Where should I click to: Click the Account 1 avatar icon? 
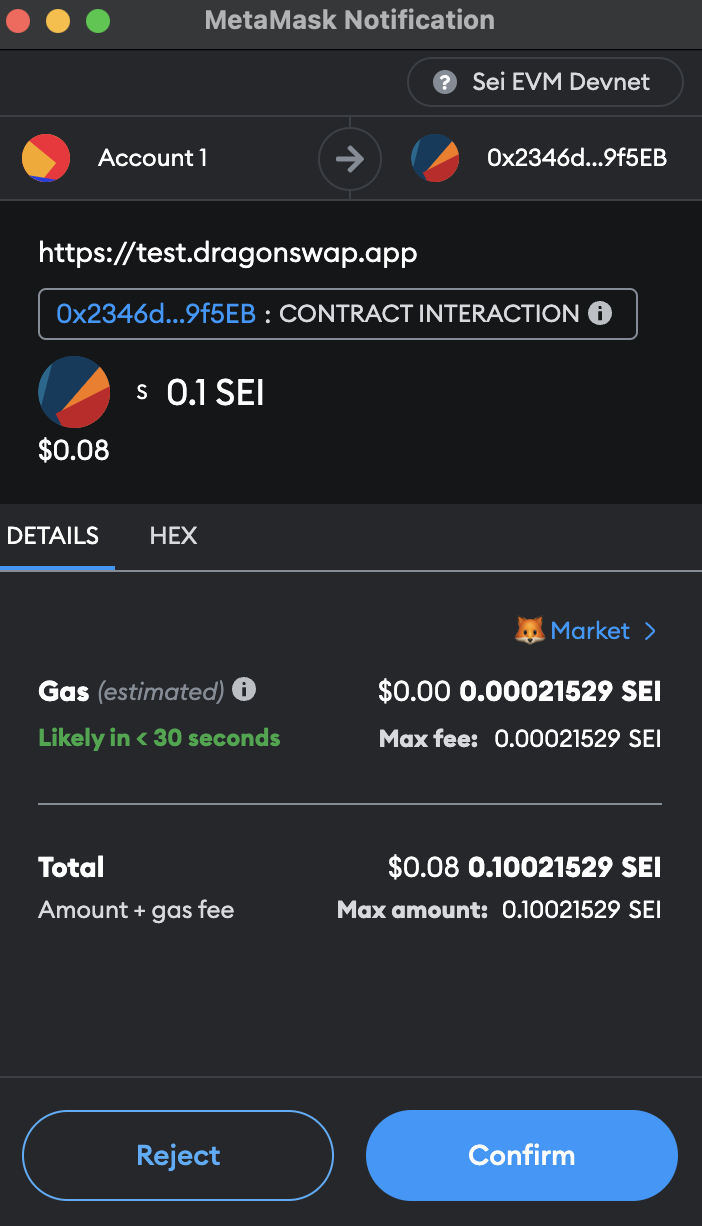pos(46,158)
